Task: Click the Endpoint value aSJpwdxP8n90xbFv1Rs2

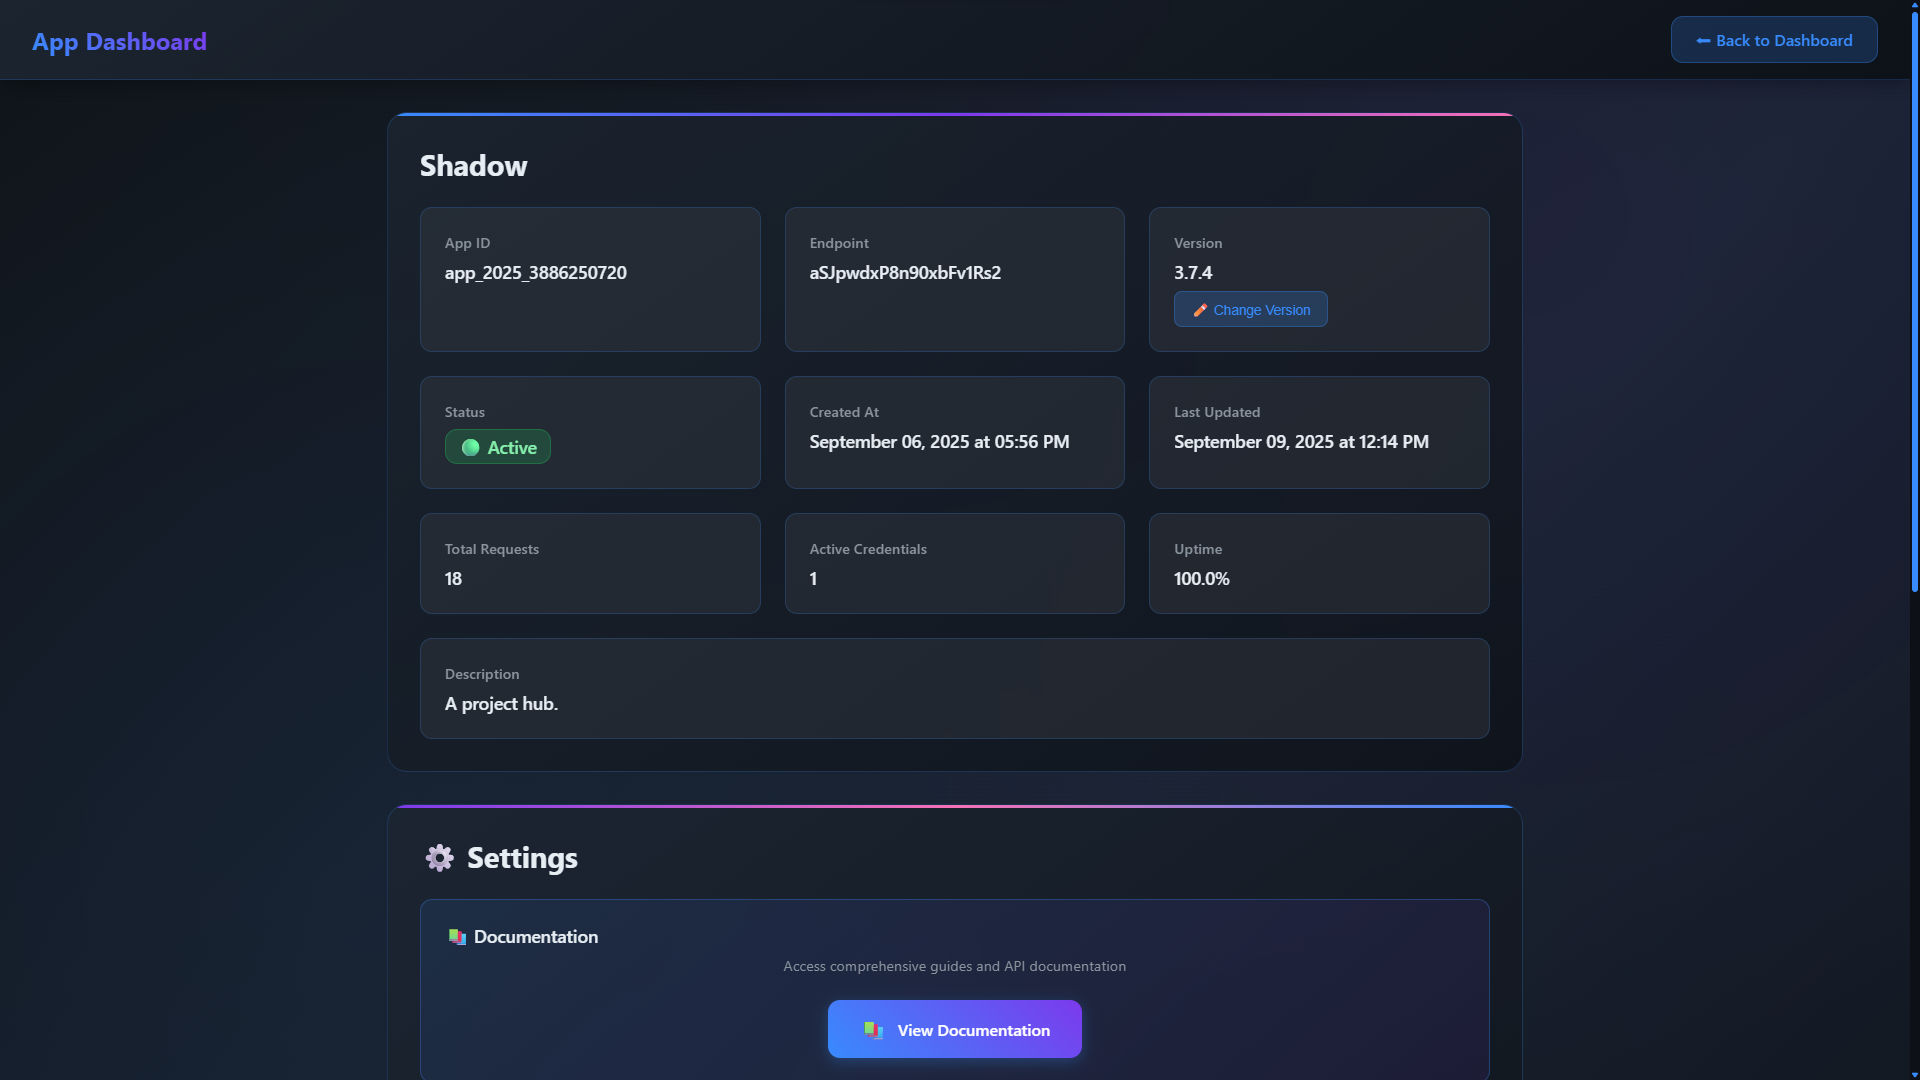Action: pos(905,273)
